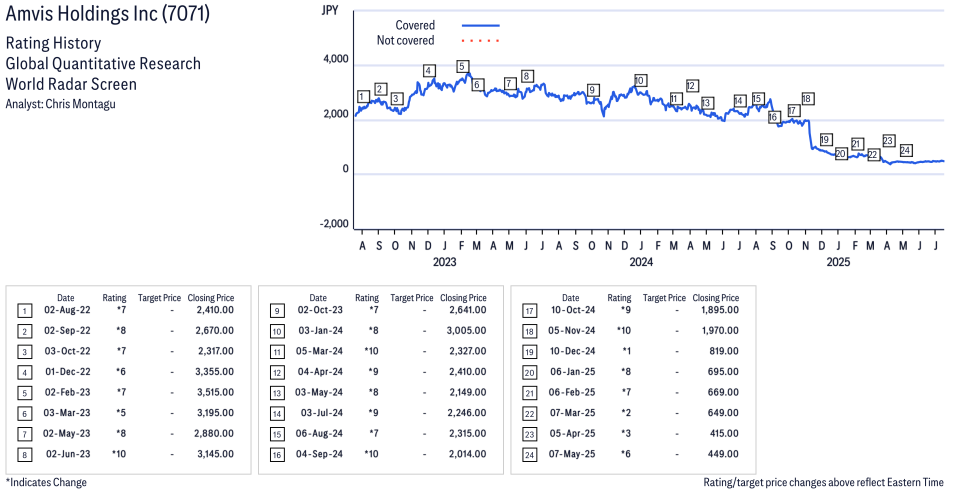Viewport: 955px width, 489px height.
Task: Click chart marker 16 on the chart
Action: tap(774, 117)
